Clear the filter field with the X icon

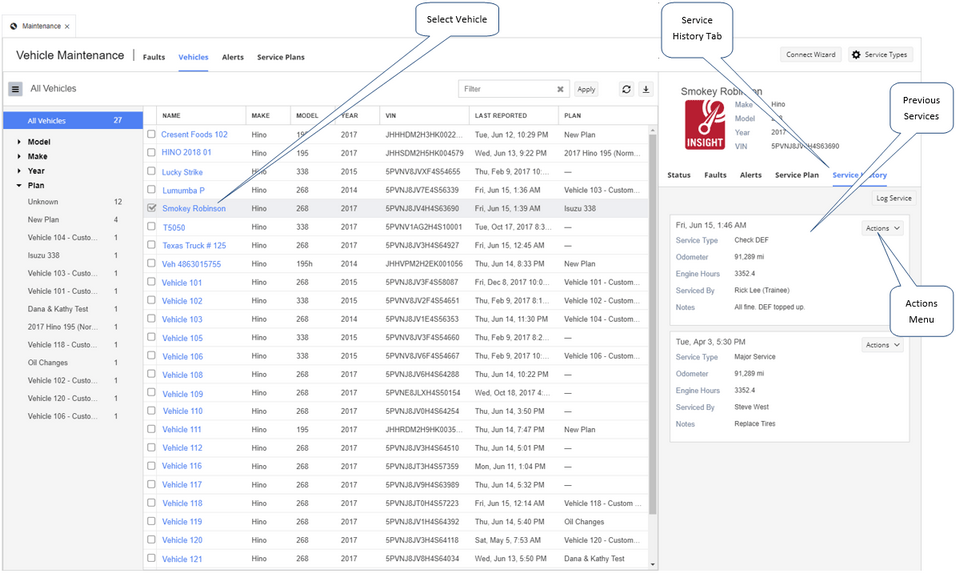click(x=560, y=89)
